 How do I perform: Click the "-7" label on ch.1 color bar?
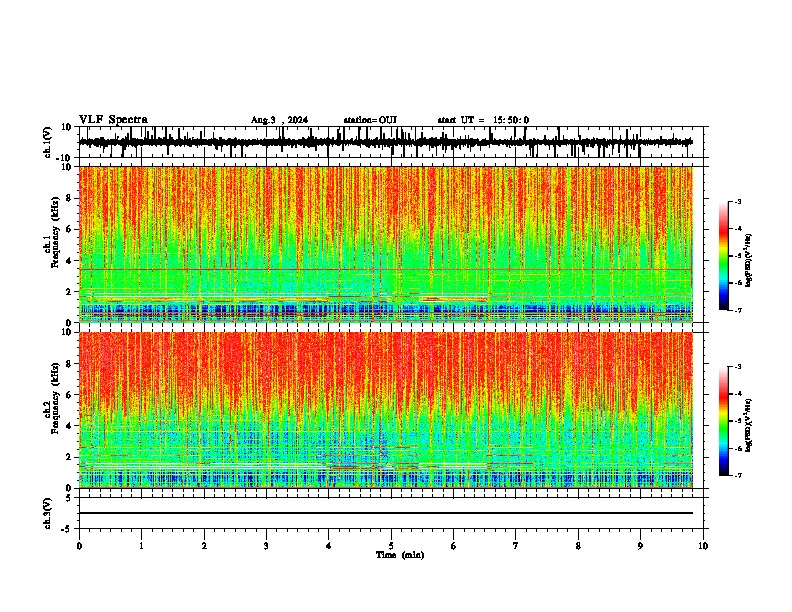pyautogui.click(x=737, y=310)
